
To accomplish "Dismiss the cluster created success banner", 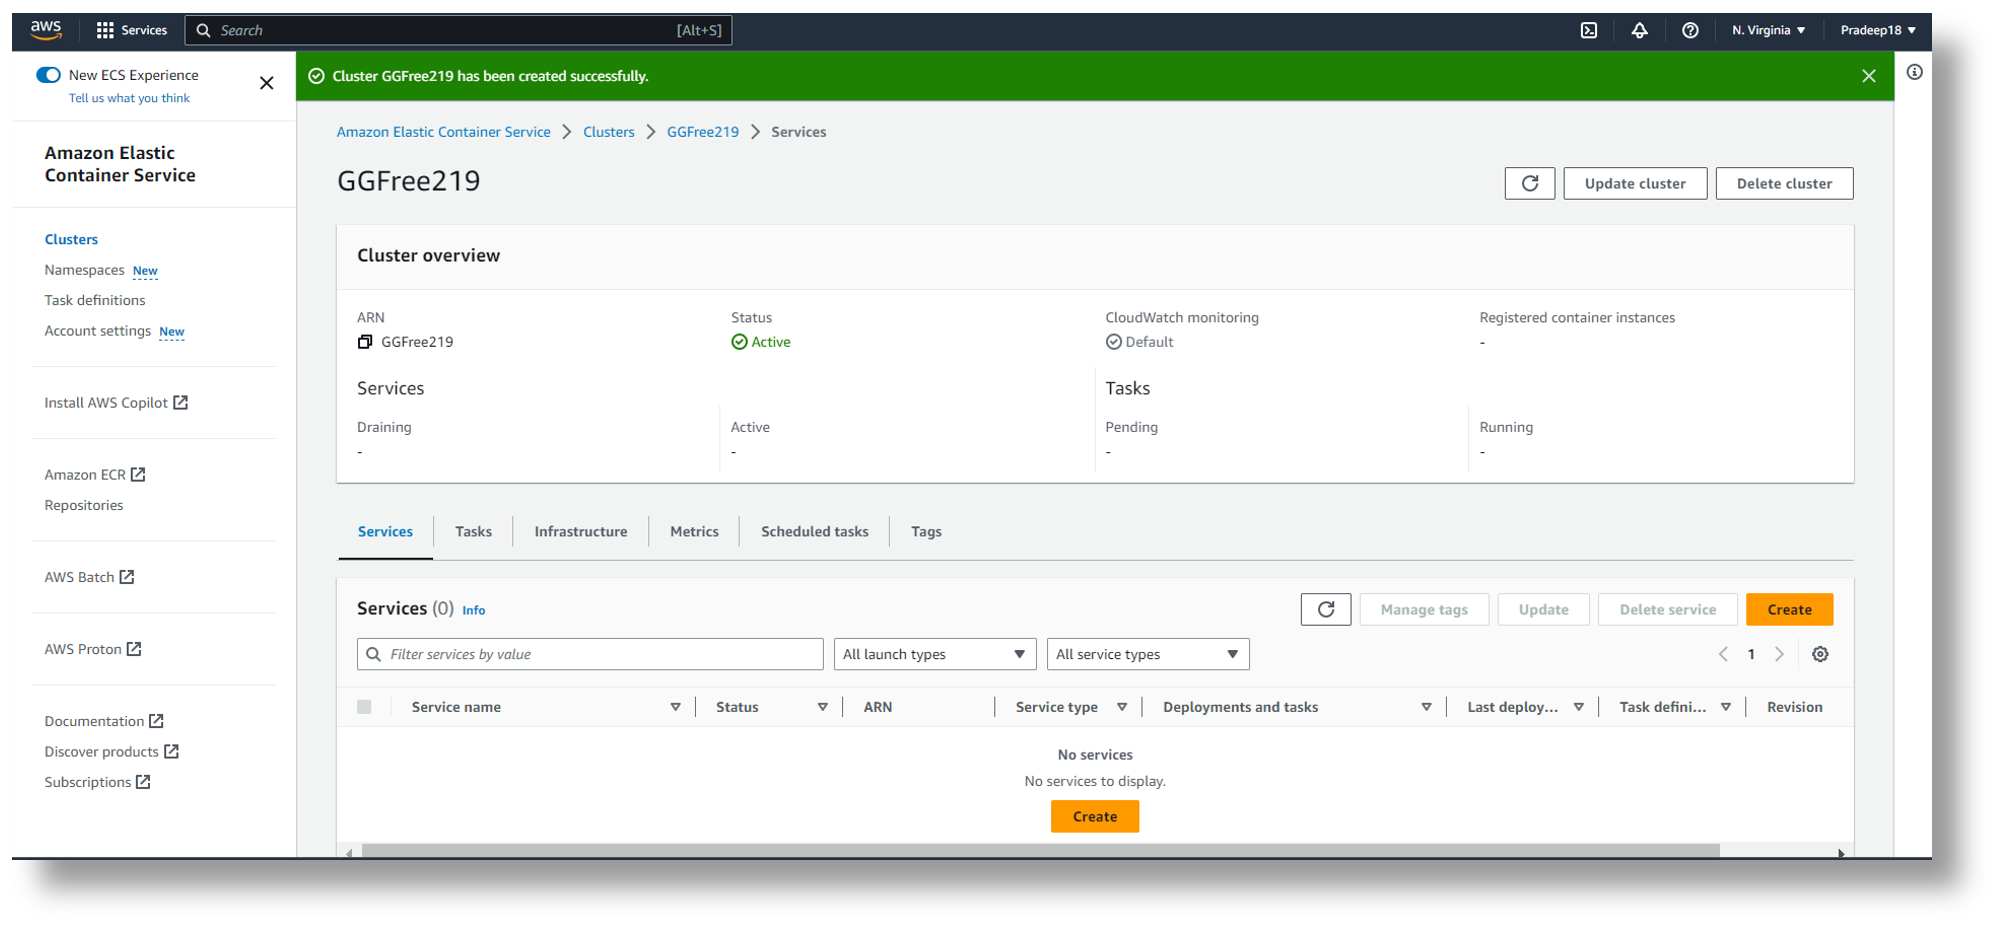I will pos(1868,76).
